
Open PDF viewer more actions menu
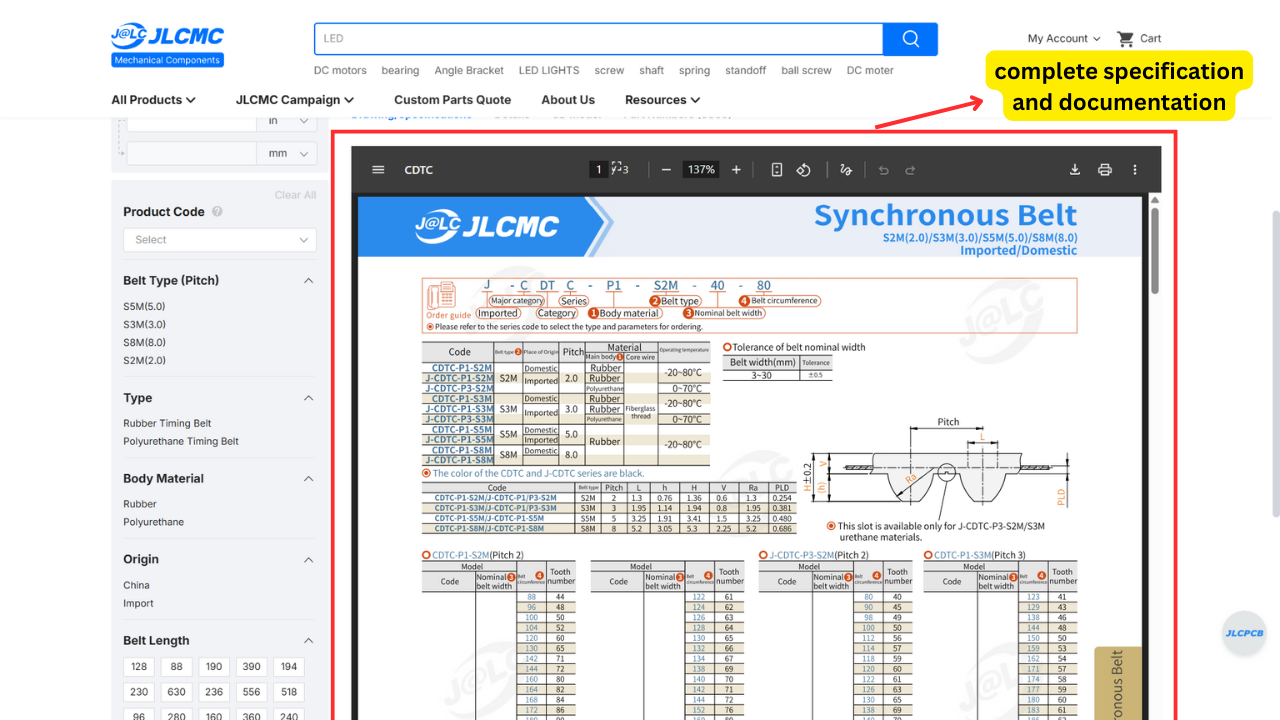pyautogui.click(x=1135, y=170)
